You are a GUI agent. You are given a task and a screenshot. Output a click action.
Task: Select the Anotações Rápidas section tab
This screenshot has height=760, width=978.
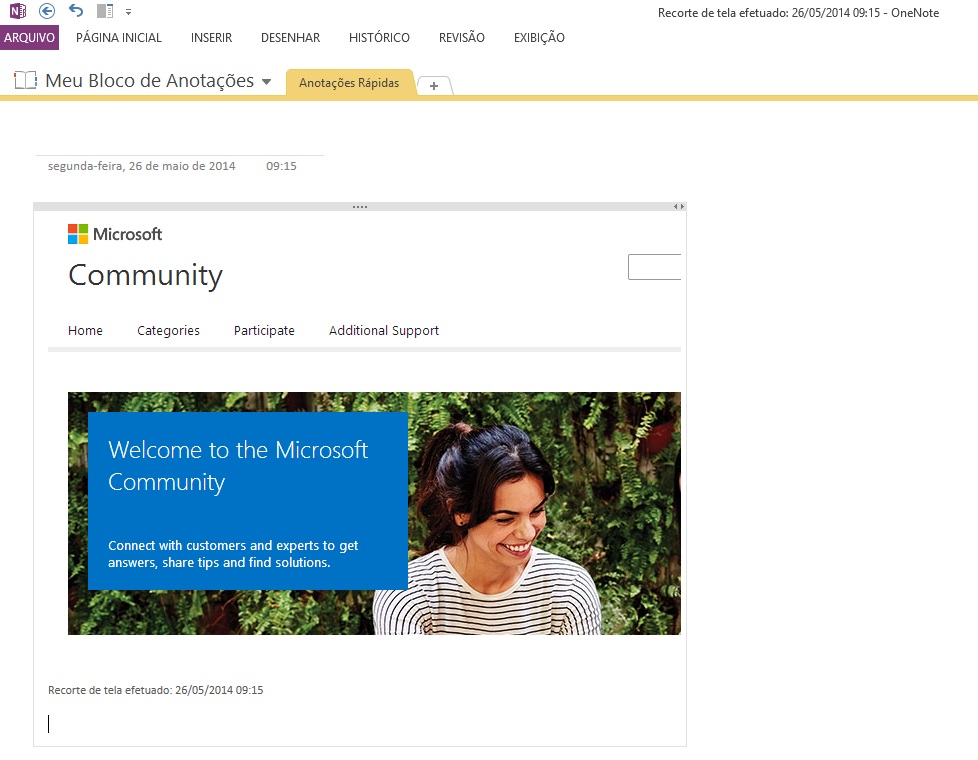point(349,82)
